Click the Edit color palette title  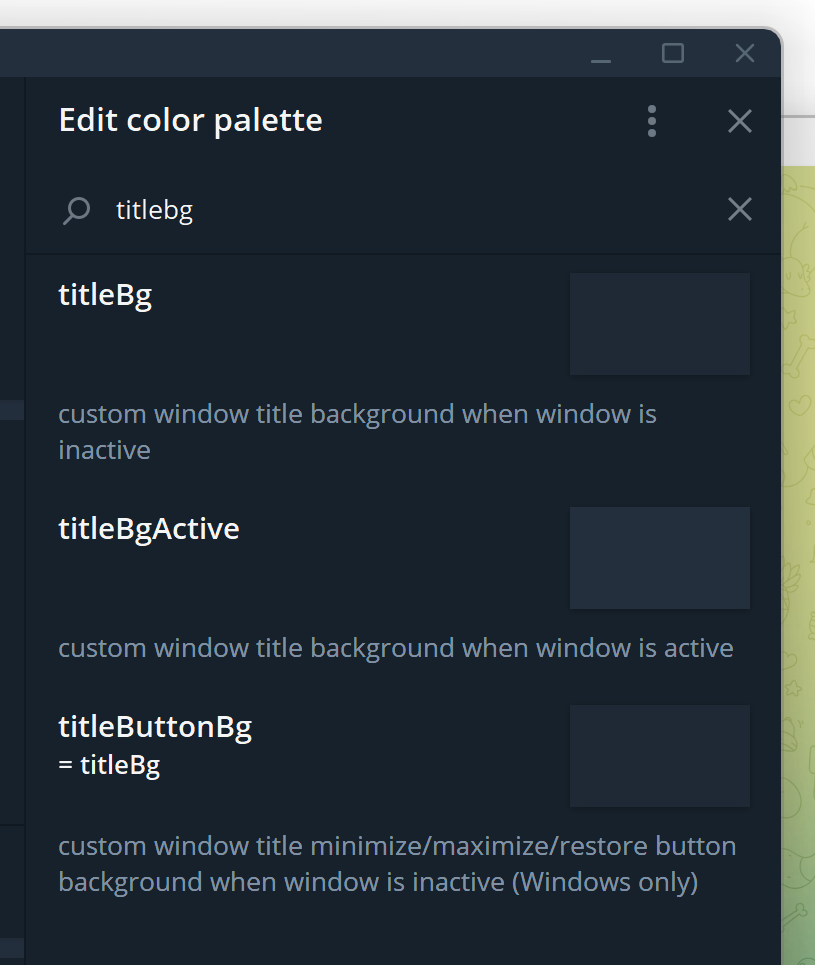pyautogui.click(x=190, y=120)
